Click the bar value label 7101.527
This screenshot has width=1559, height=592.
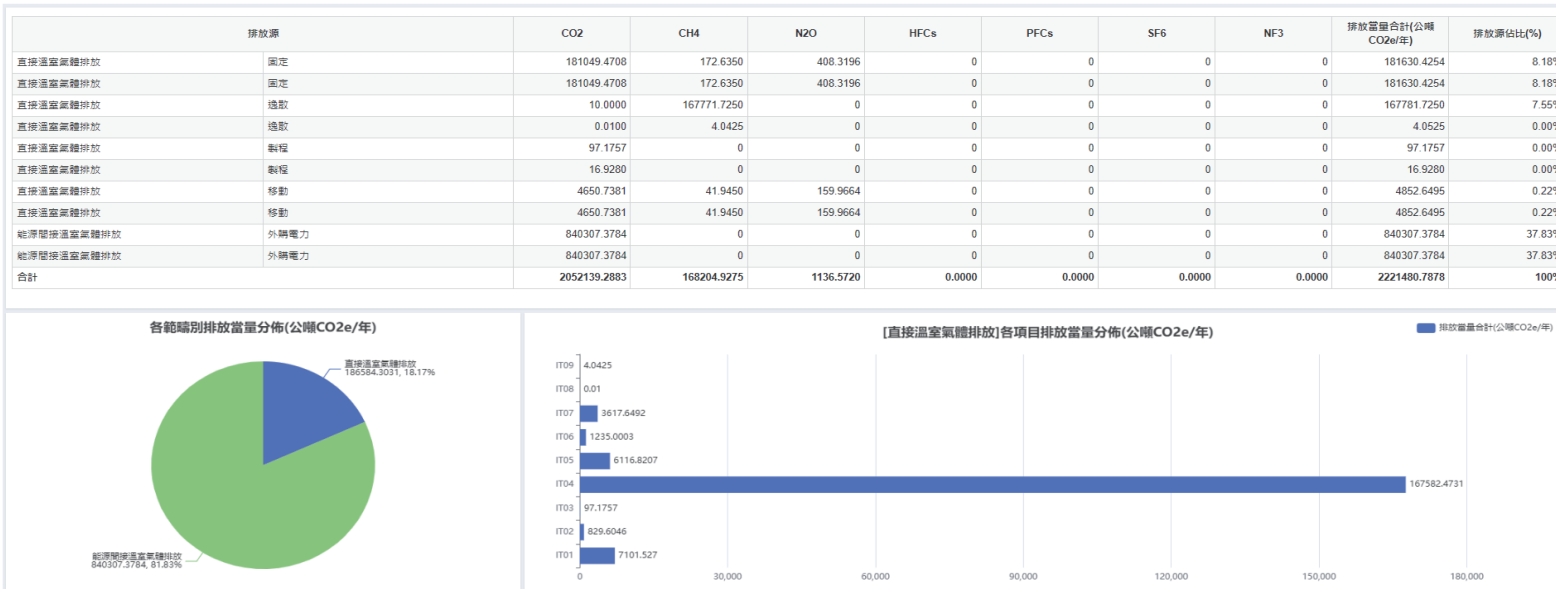pyautogui.click(x=639, y=555)
